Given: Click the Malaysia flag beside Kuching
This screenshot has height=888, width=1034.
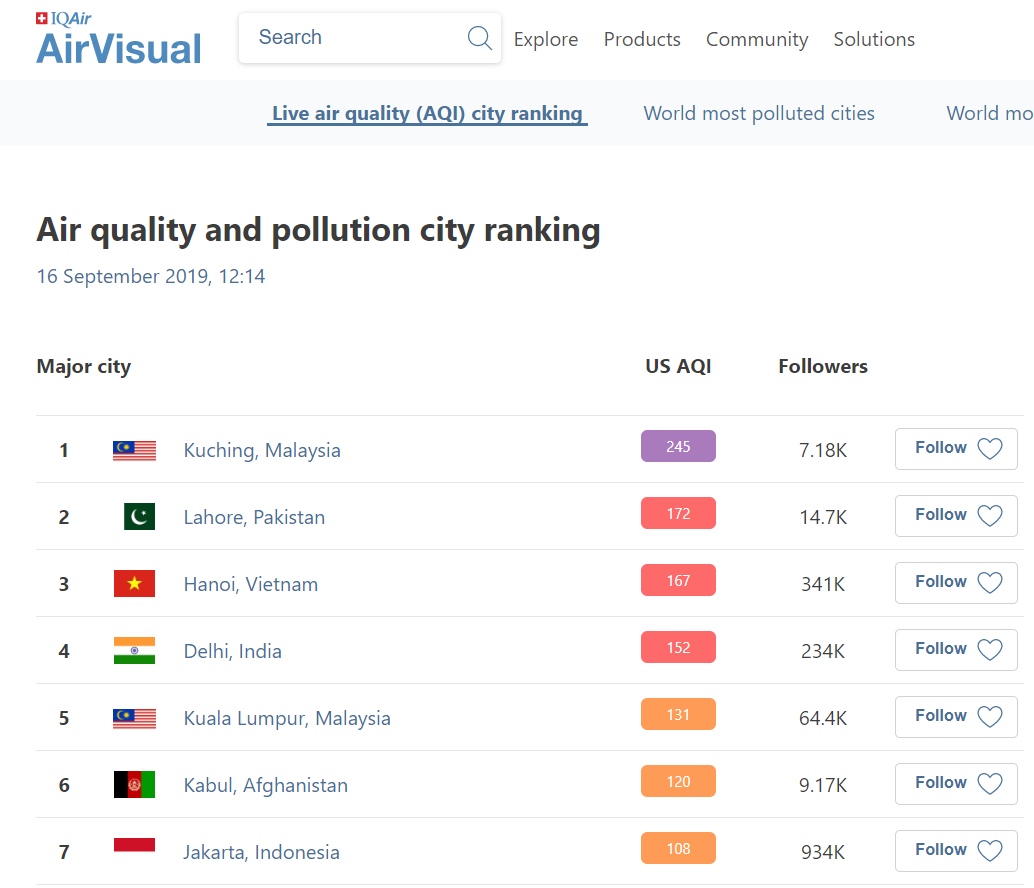Looking at the screenshot, I should click(134, 450).
